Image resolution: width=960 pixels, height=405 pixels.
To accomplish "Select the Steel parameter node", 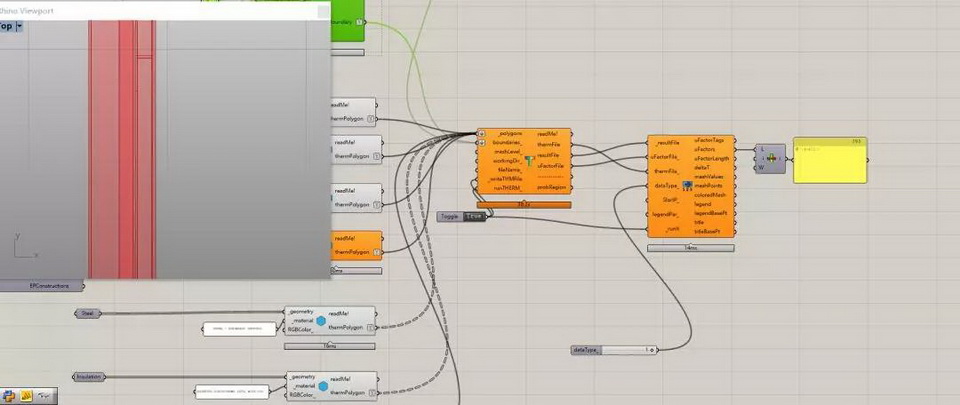I will pyautogui.click(x=90, y=313).
